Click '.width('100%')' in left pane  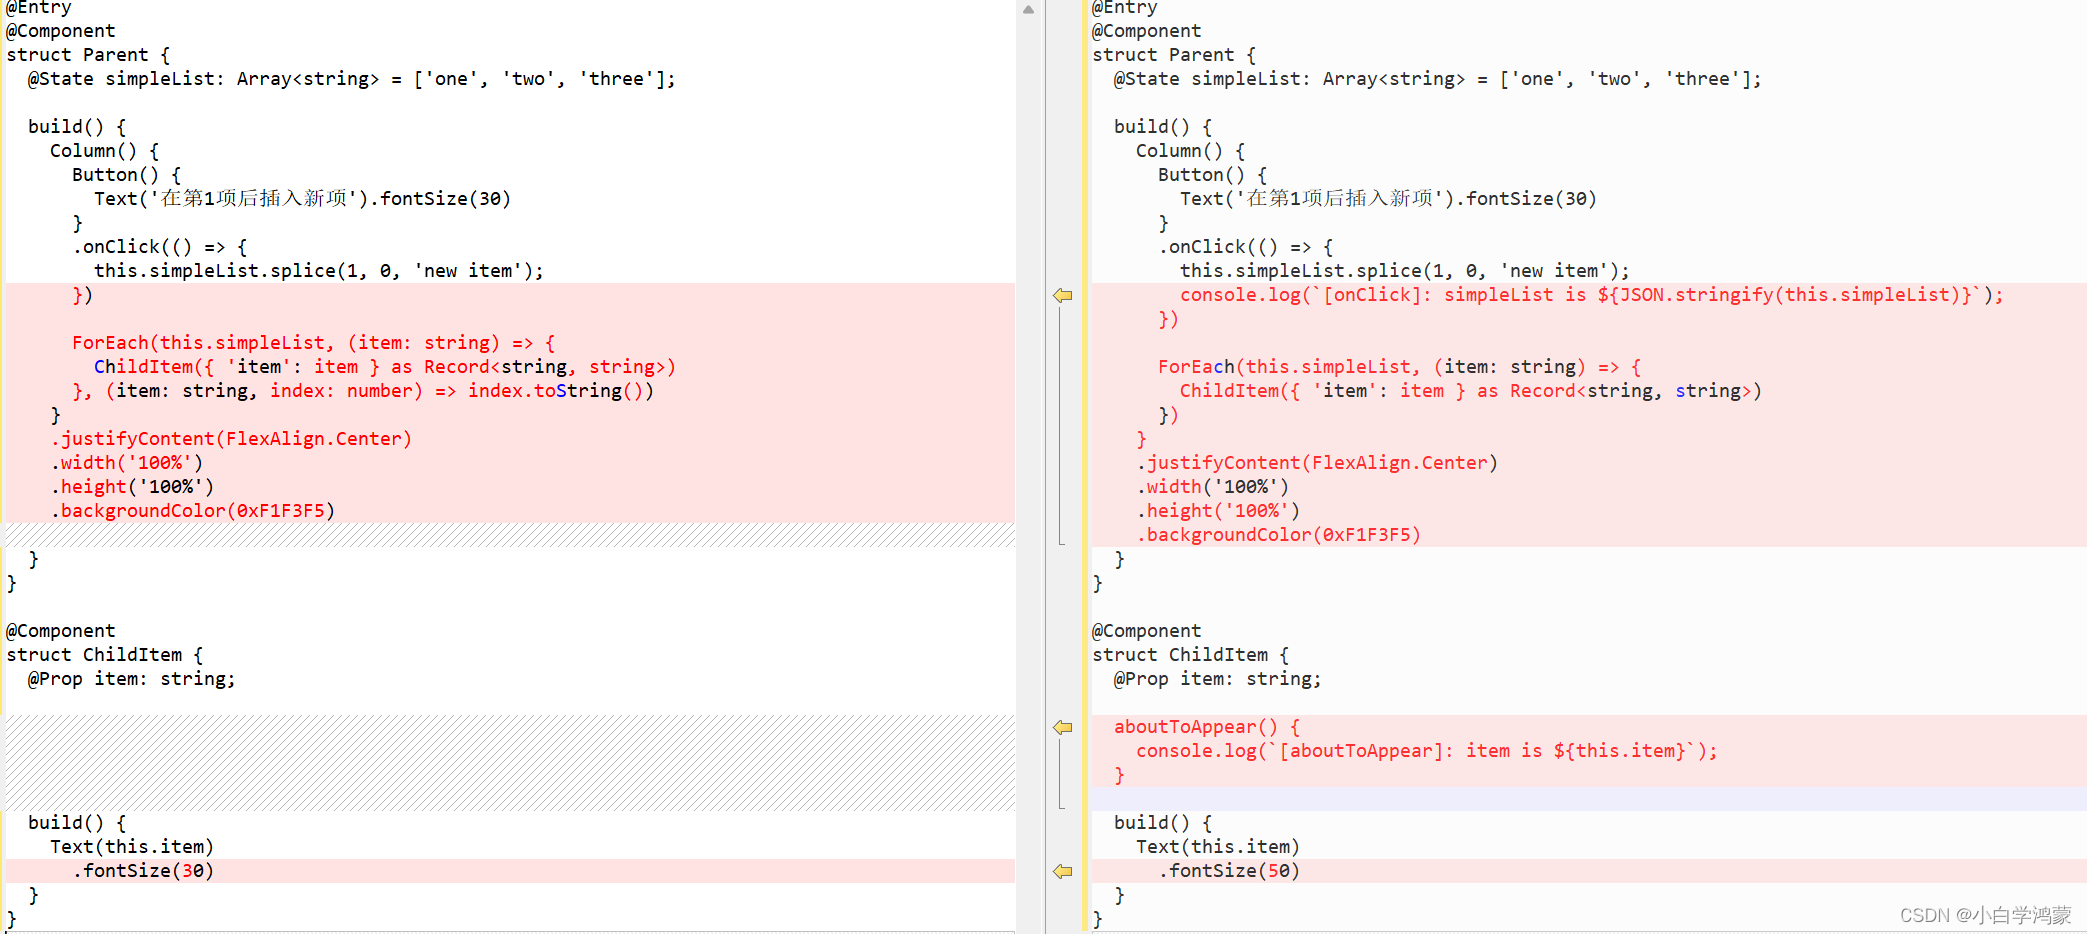[x=127, y=463]
